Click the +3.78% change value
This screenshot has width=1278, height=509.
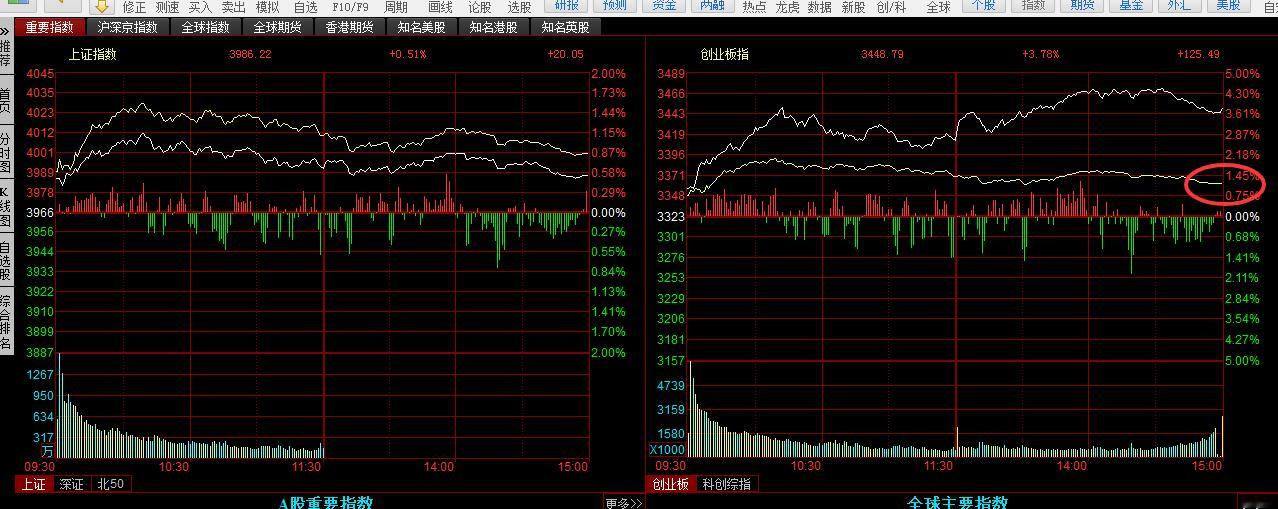(1040, 54)
